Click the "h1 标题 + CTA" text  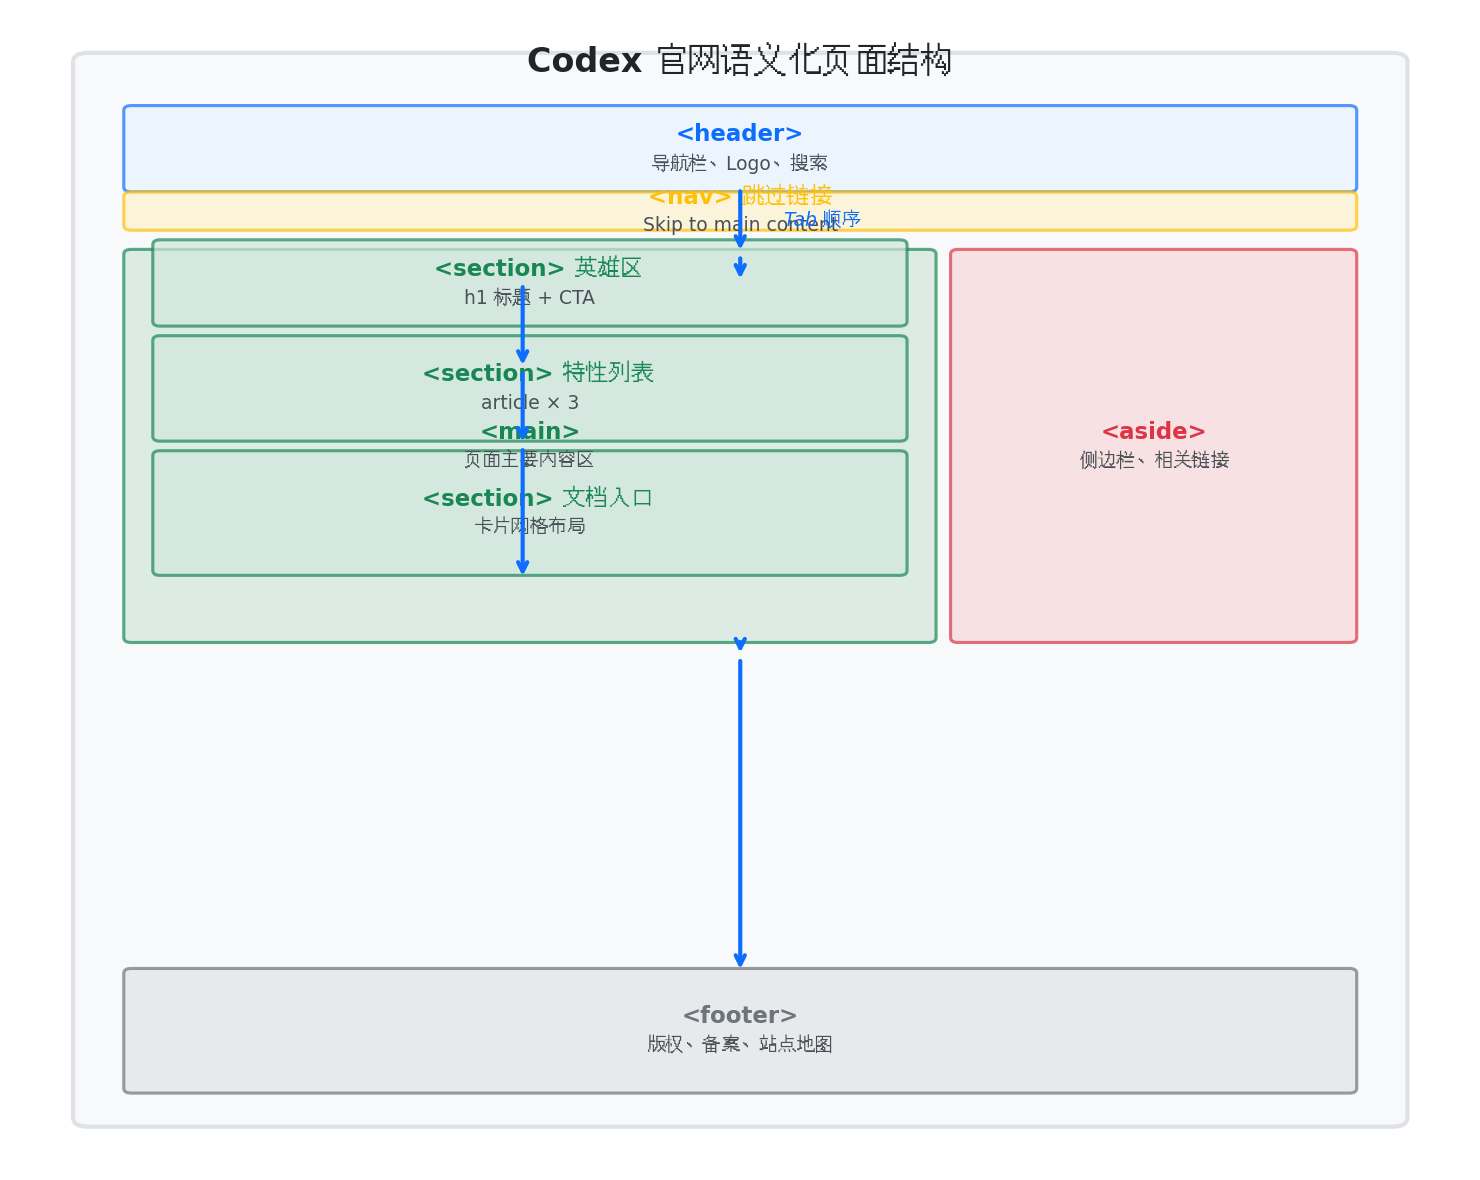click(529, 298)
